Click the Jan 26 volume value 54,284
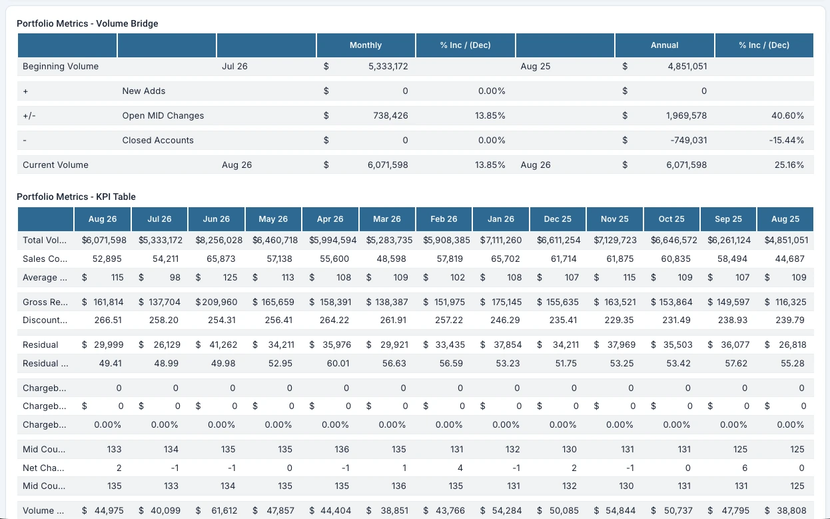Screen dimensions: 830x519 [507, 511]
